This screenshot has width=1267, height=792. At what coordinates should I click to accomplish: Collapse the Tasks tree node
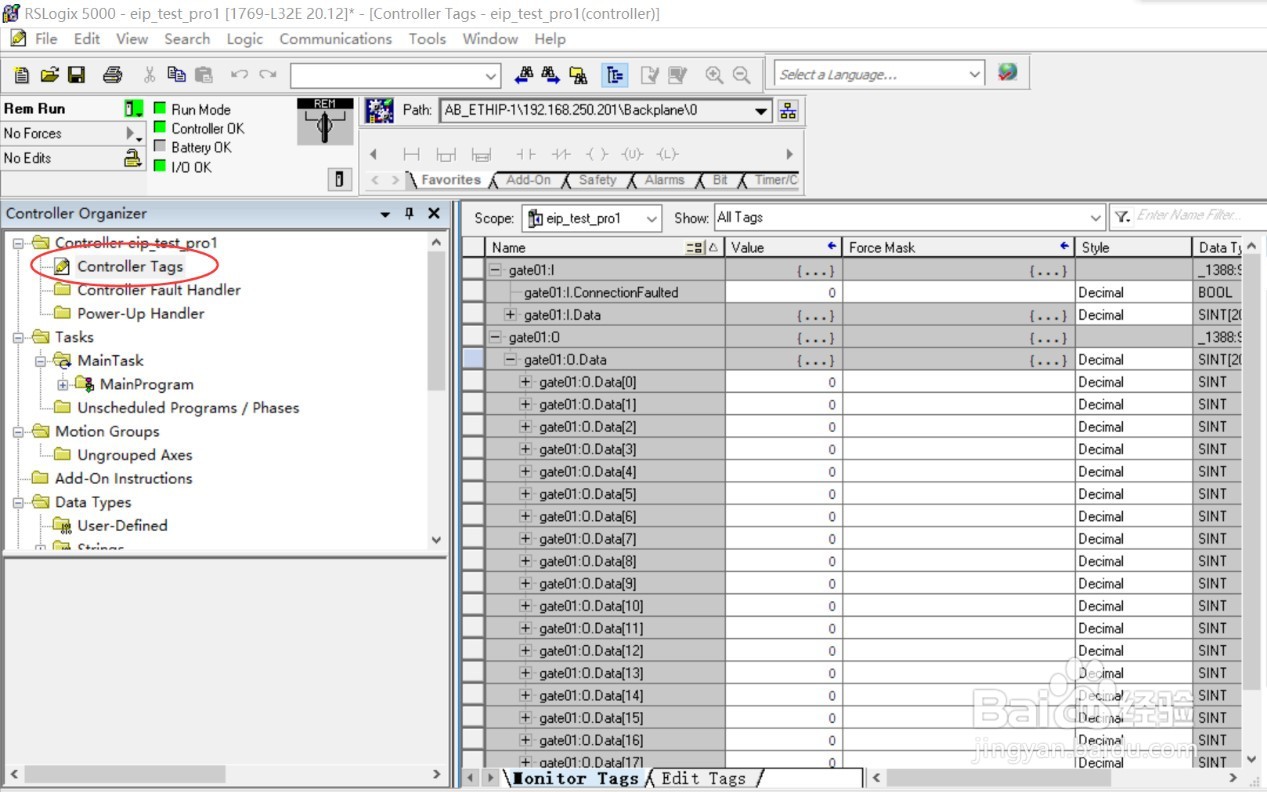19,338
